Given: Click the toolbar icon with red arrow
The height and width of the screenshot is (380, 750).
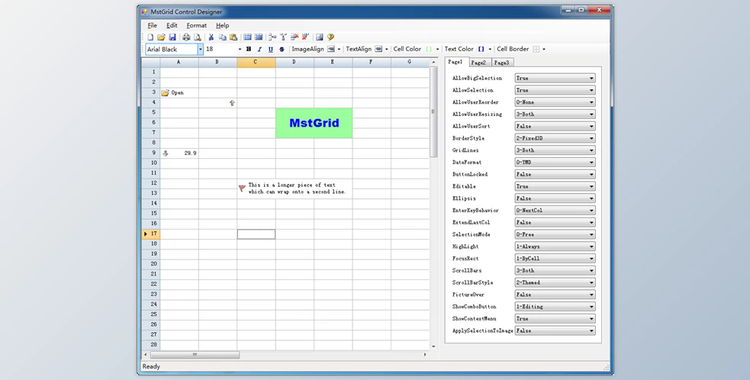Looking at the screenshot, I should (294, 37).
